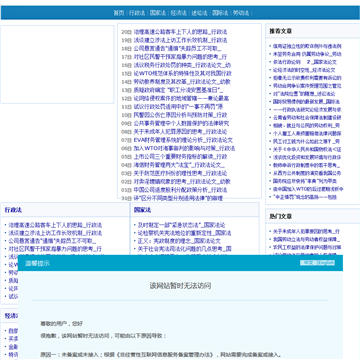Switch the warning dialog to 中文
The width and height of the screenshot is (360, 360).
(308, 263)
